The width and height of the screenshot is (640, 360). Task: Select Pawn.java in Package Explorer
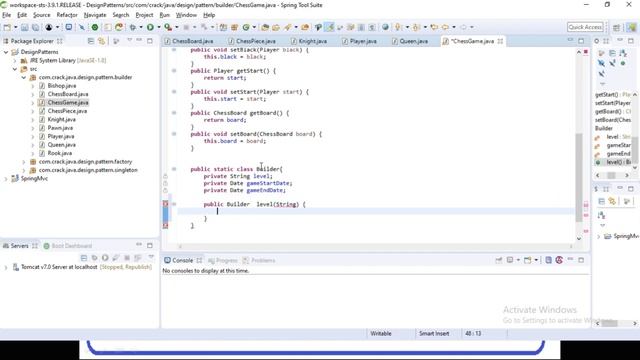point(60,128)
